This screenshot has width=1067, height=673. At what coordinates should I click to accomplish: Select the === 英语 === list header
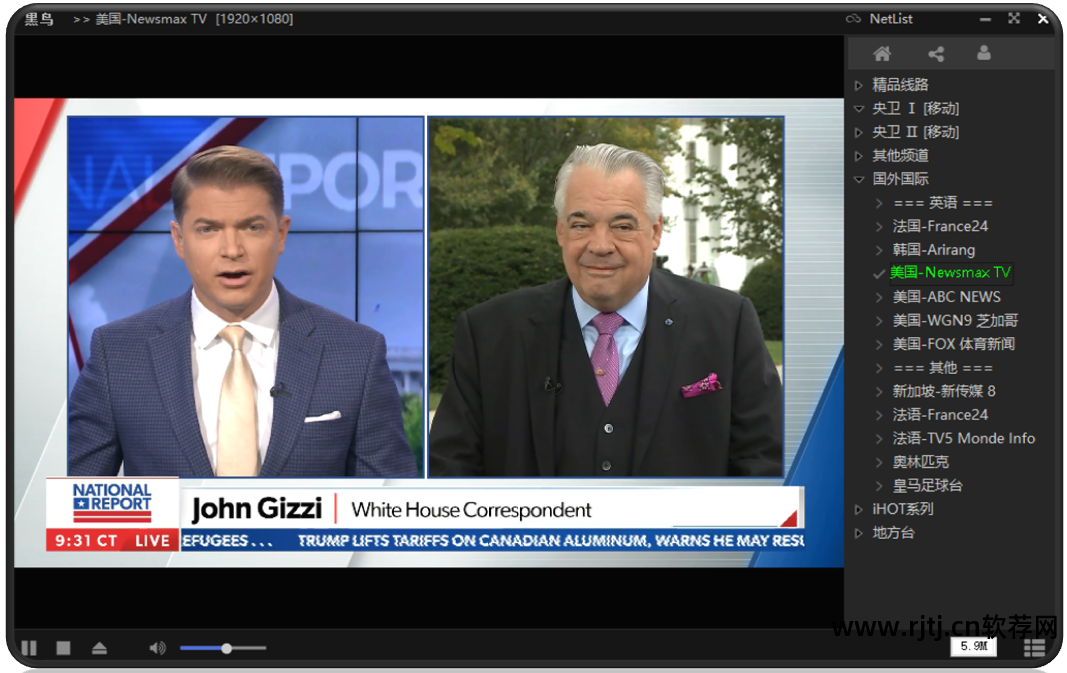(x=942, y=203)
